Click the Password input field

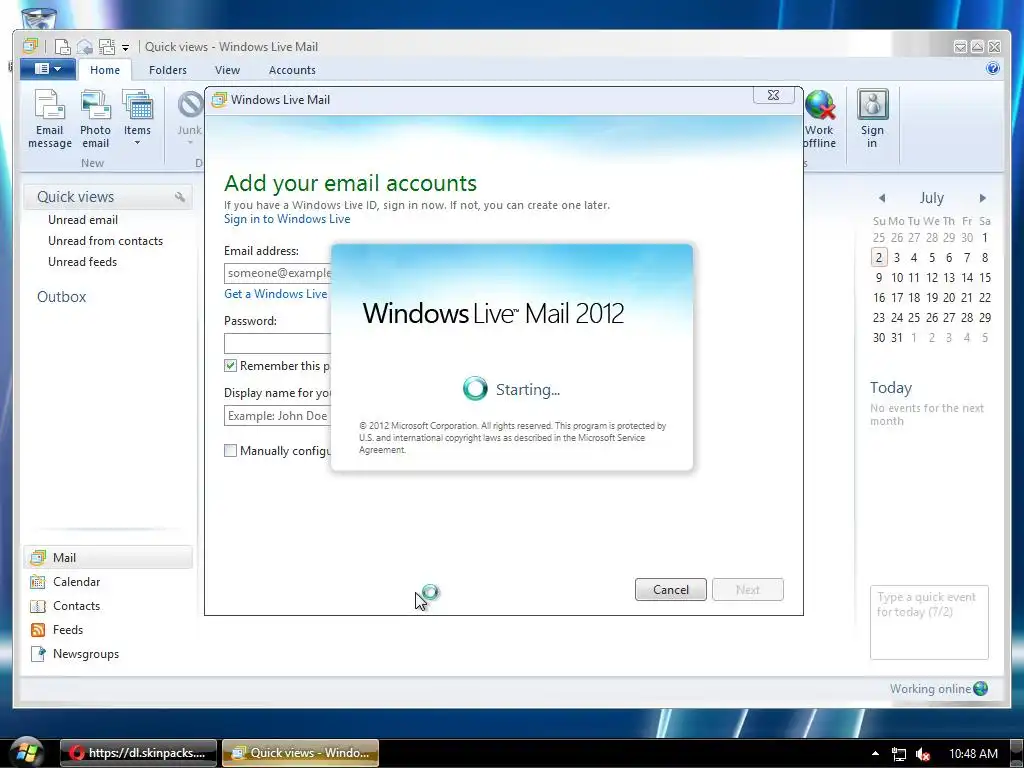coord(278,344)
